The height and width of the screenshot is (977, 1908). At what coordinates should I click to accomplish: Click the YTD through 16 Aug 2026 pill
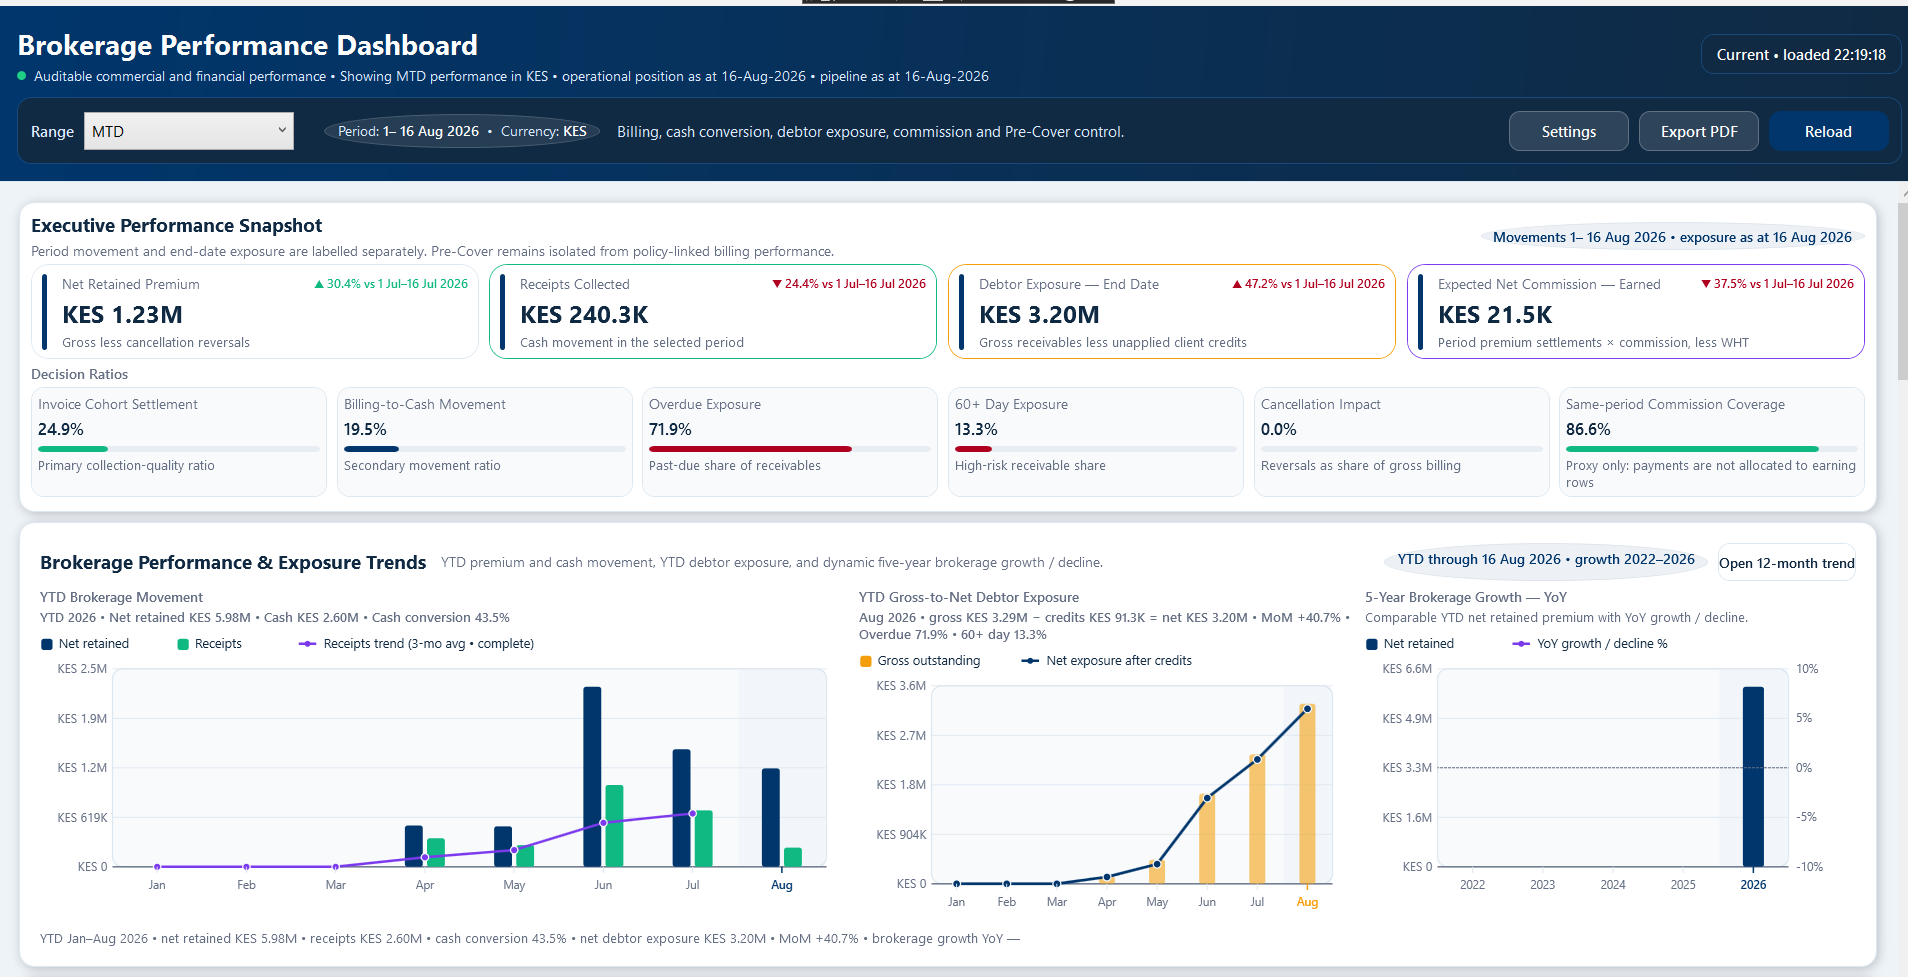pyautogui.click(x=1546, y=560)
